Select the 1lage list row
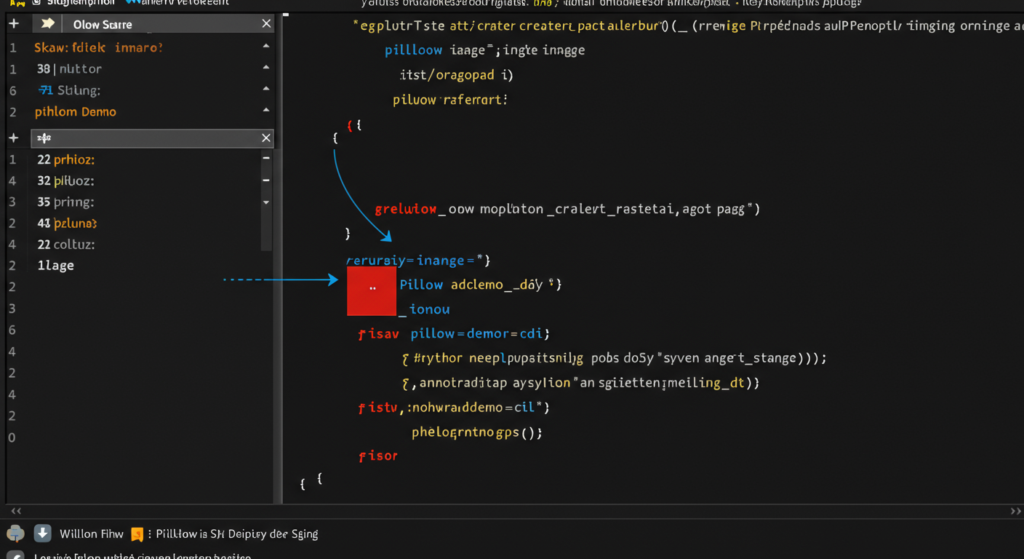The image size is (1024, 559). tap(56, 265)
